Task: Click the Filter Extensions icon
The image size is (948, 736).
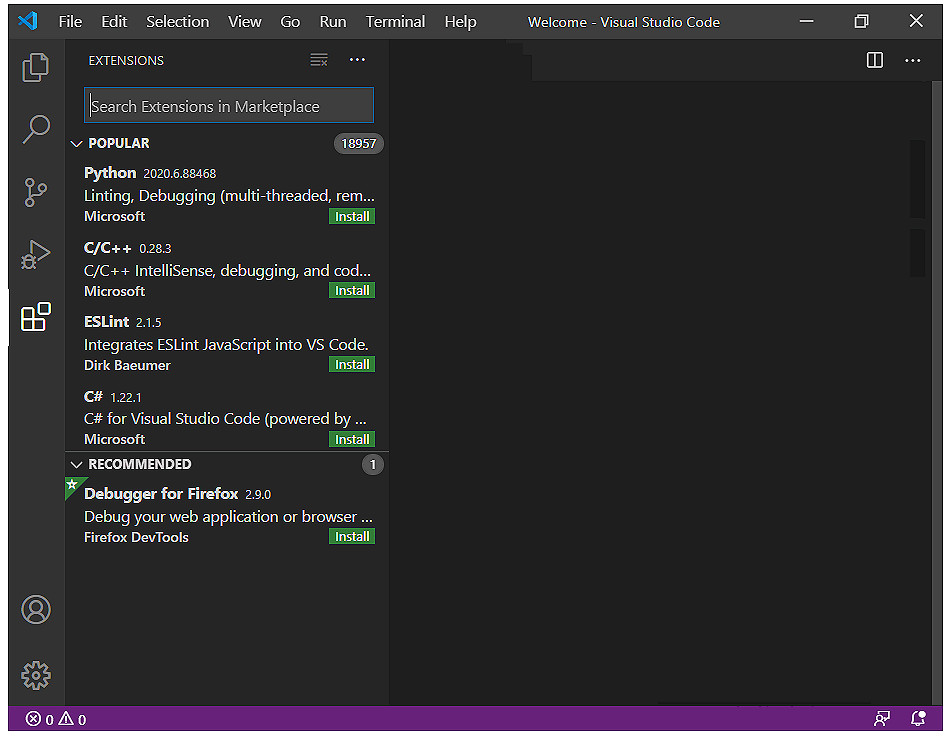Action: click(x=318, y=60)
